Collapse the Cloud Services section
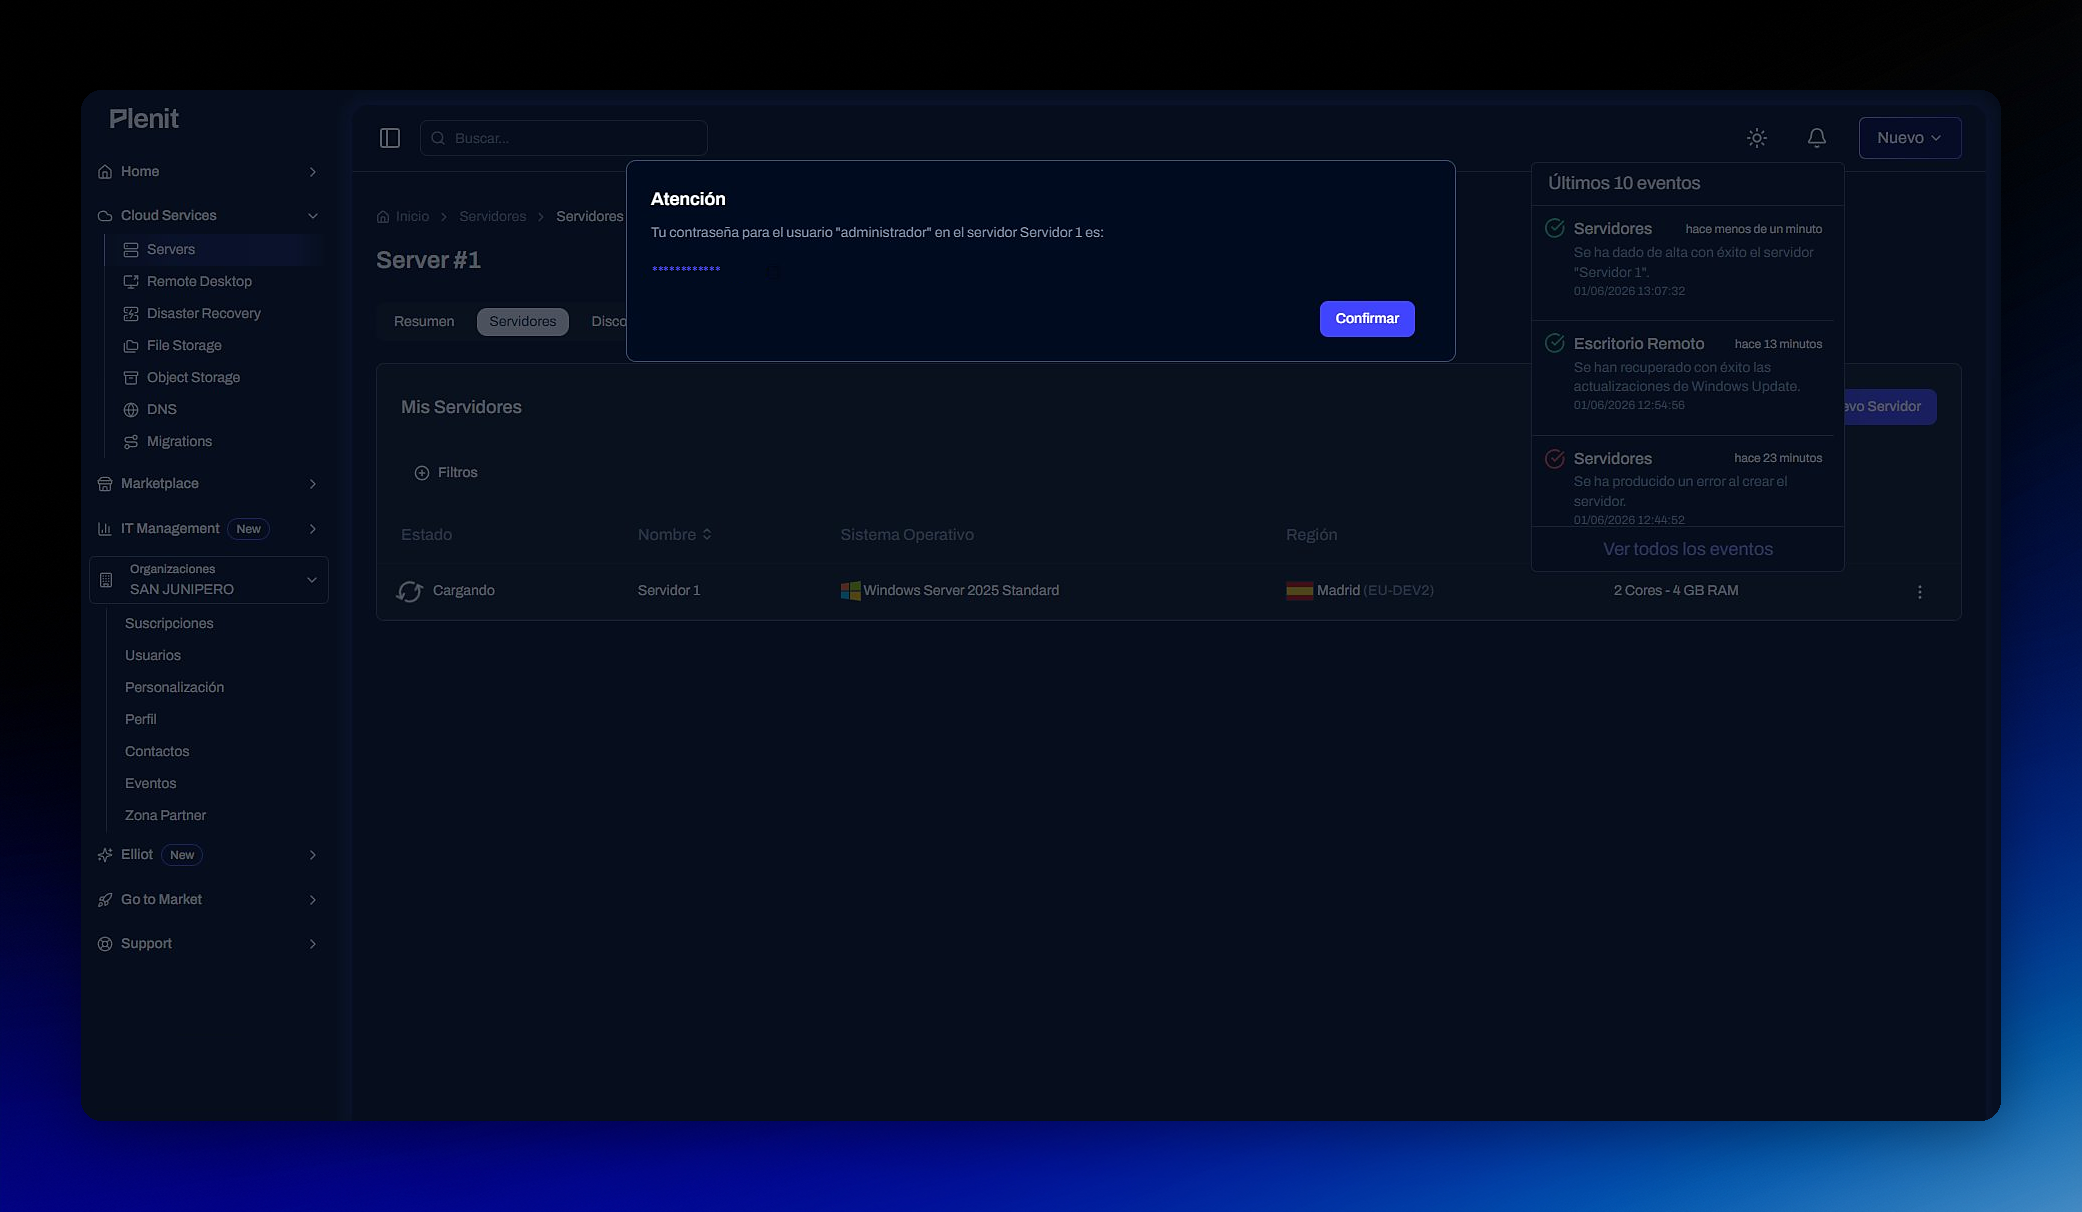This screenshot has height=1212, width=2082. 313,216
